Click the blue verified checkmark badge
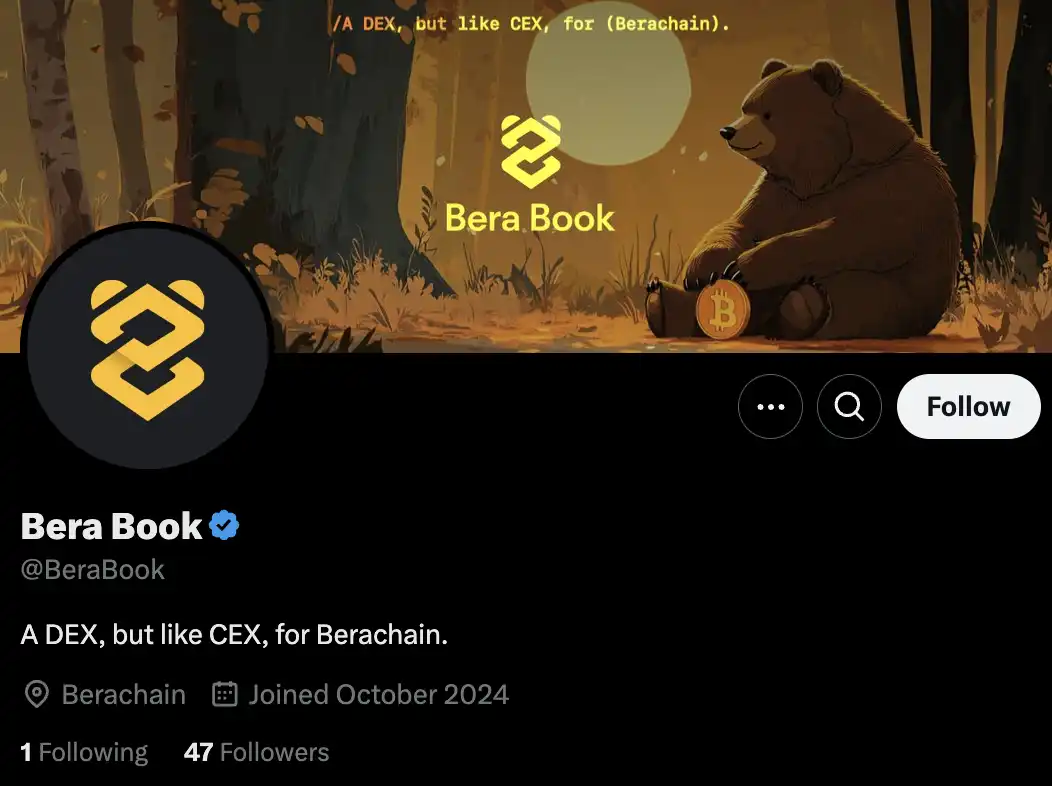This screenshot has width=1052, height=786. tap(224, 525)
